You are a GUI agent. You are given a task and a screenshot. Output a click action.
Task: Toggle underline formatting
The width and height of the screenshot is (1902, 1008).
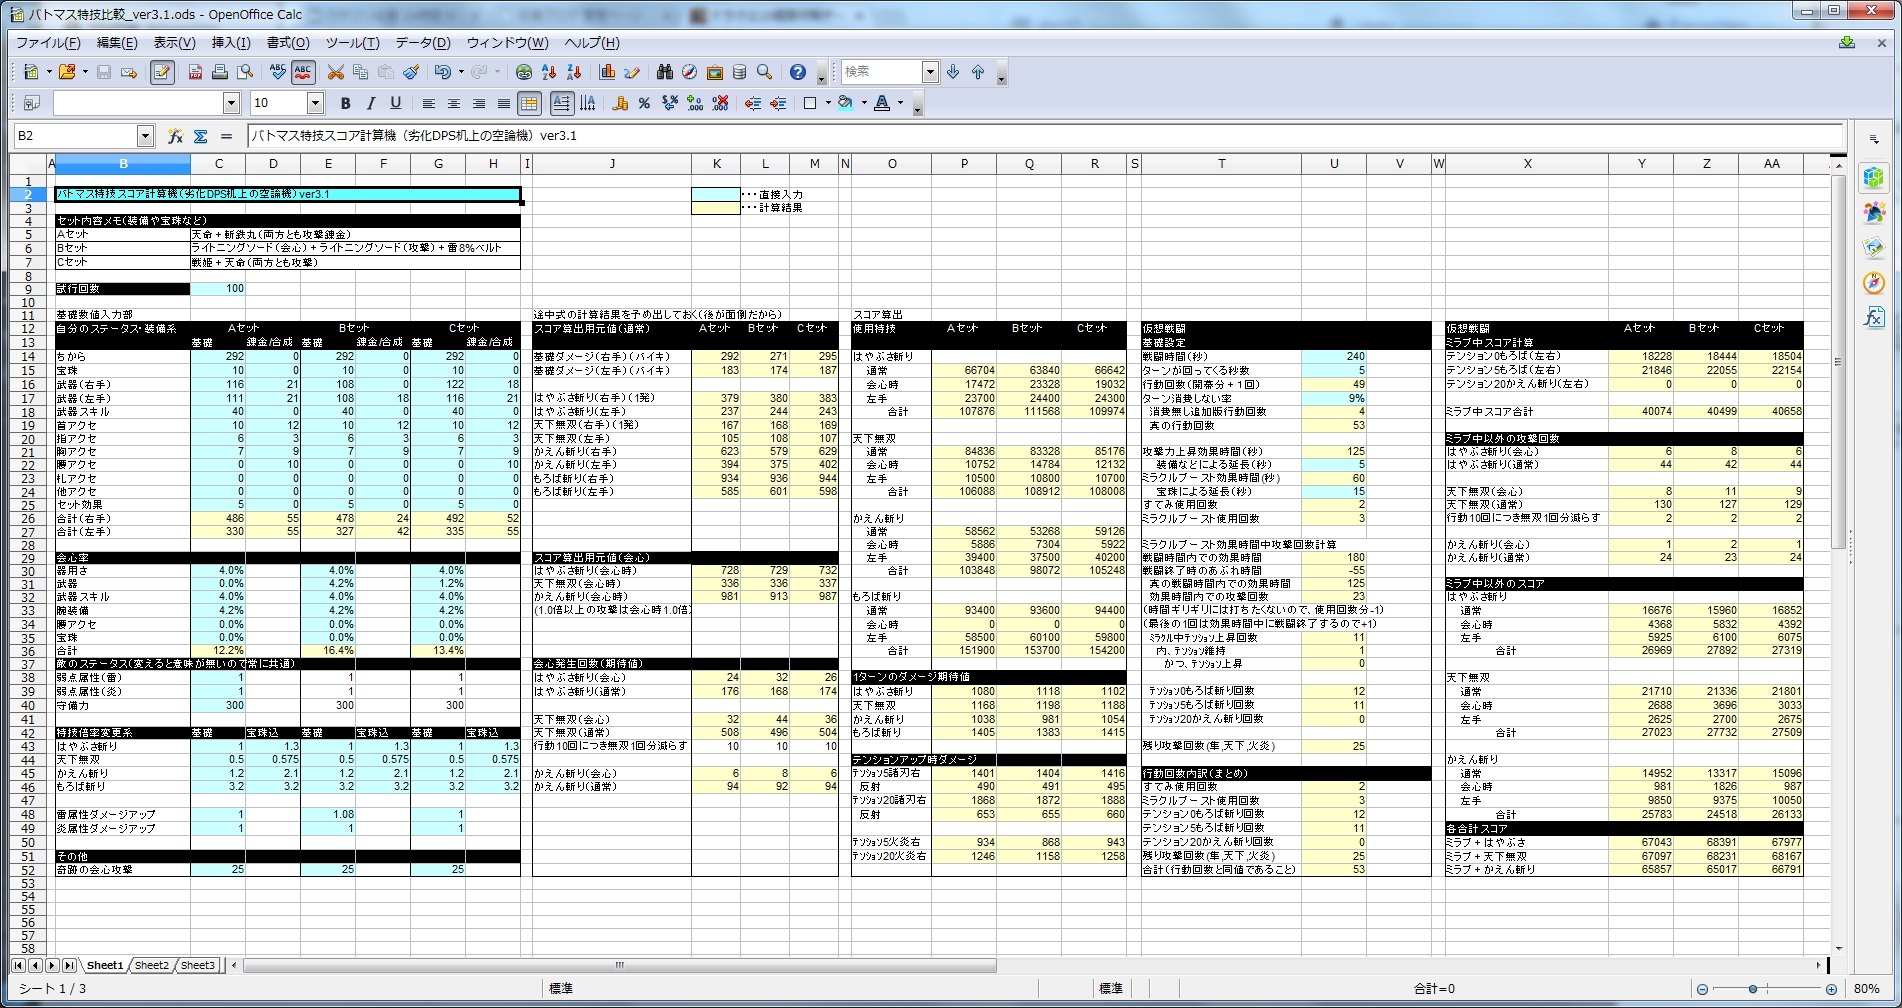coord(396,103)
